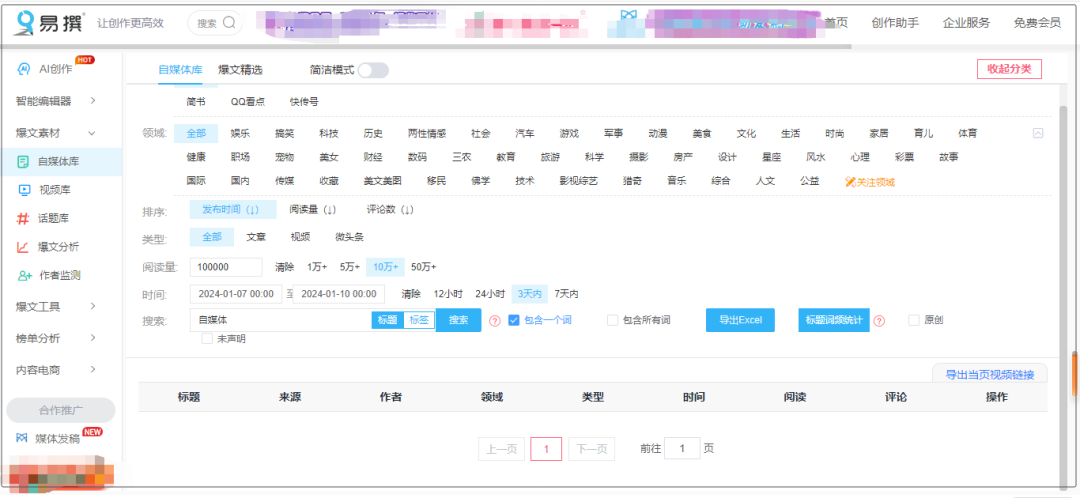Click the start time field 2024-01-07
The height and width of the screenshot is (498, 1080).
(236, 294)
